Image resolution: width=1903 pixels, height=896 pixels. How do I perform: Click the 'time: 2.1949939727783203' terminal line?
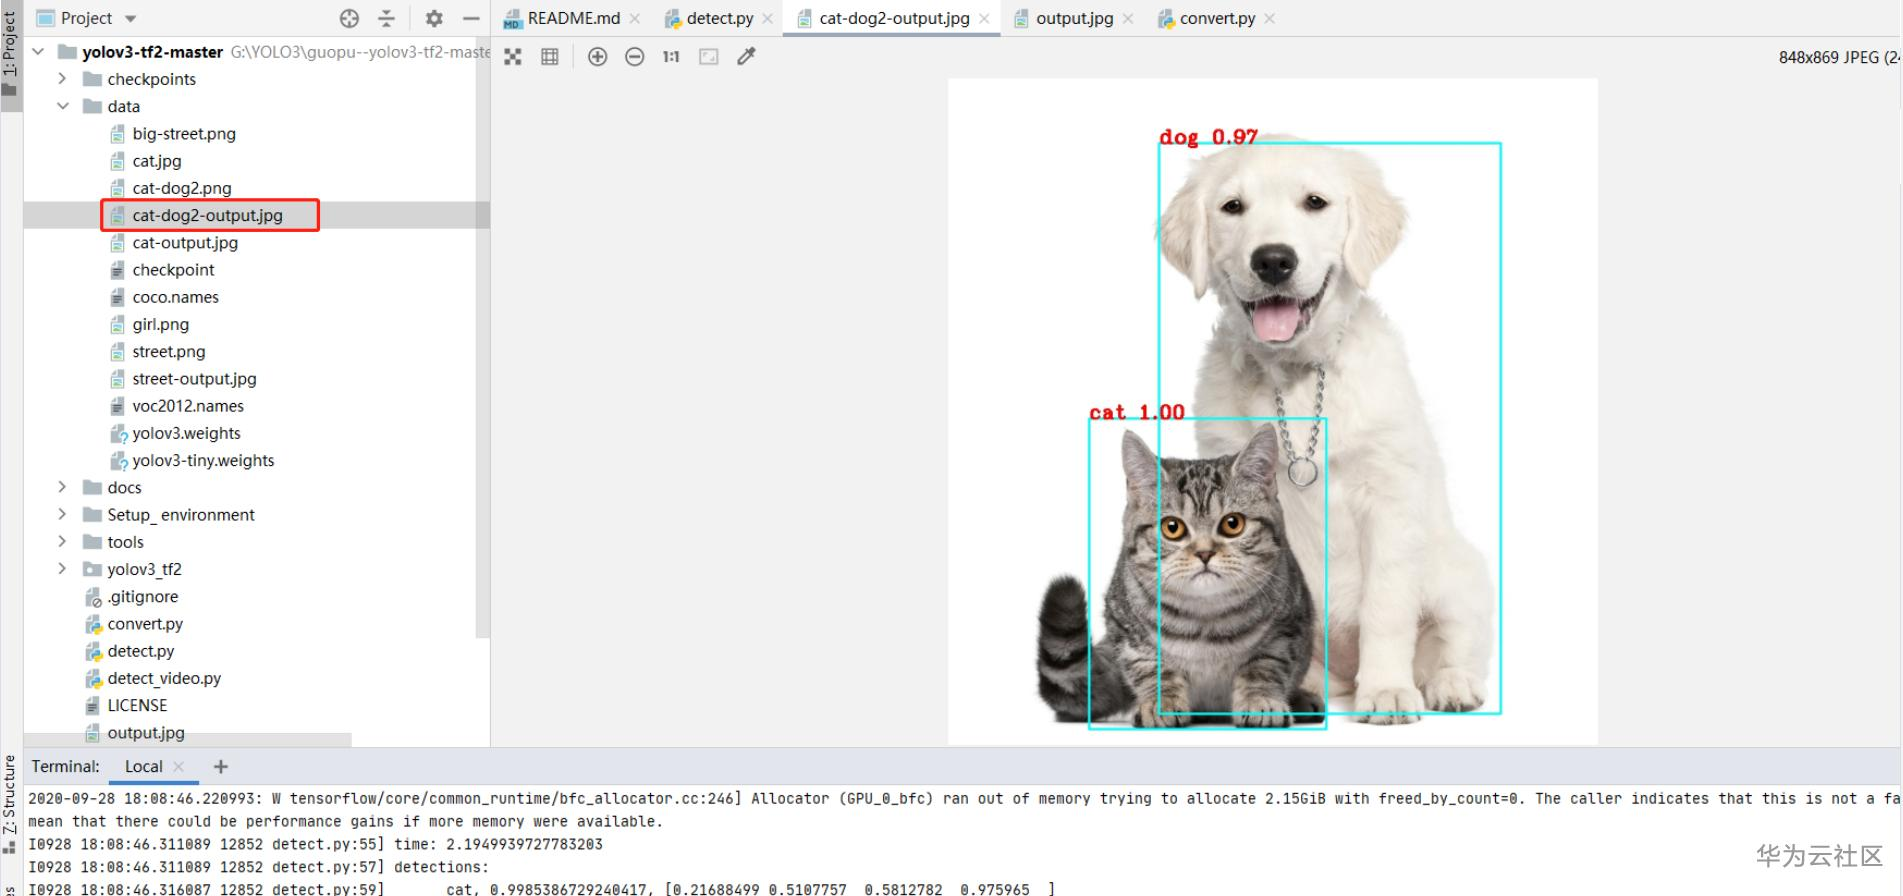coord(316,844)
